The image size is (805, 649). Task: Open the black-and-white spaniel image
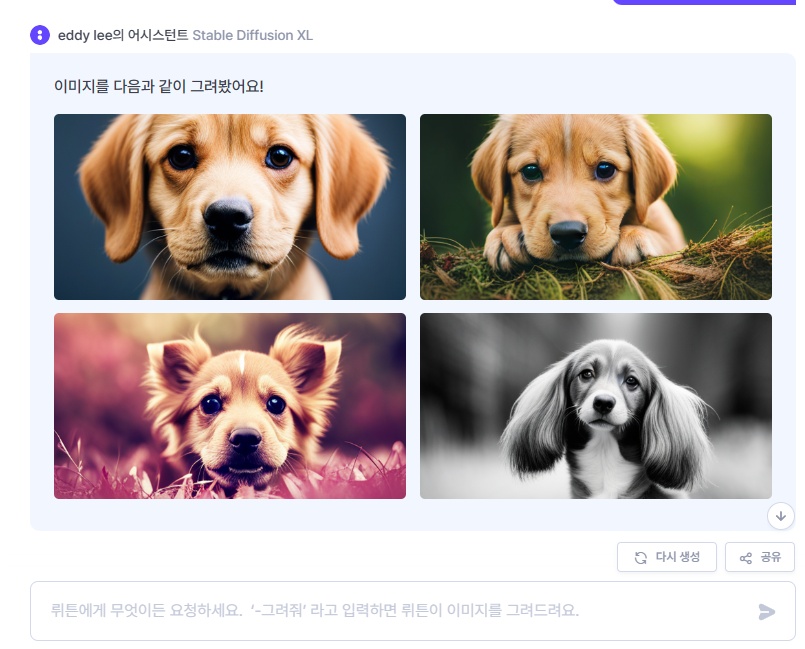pos(595,405)
